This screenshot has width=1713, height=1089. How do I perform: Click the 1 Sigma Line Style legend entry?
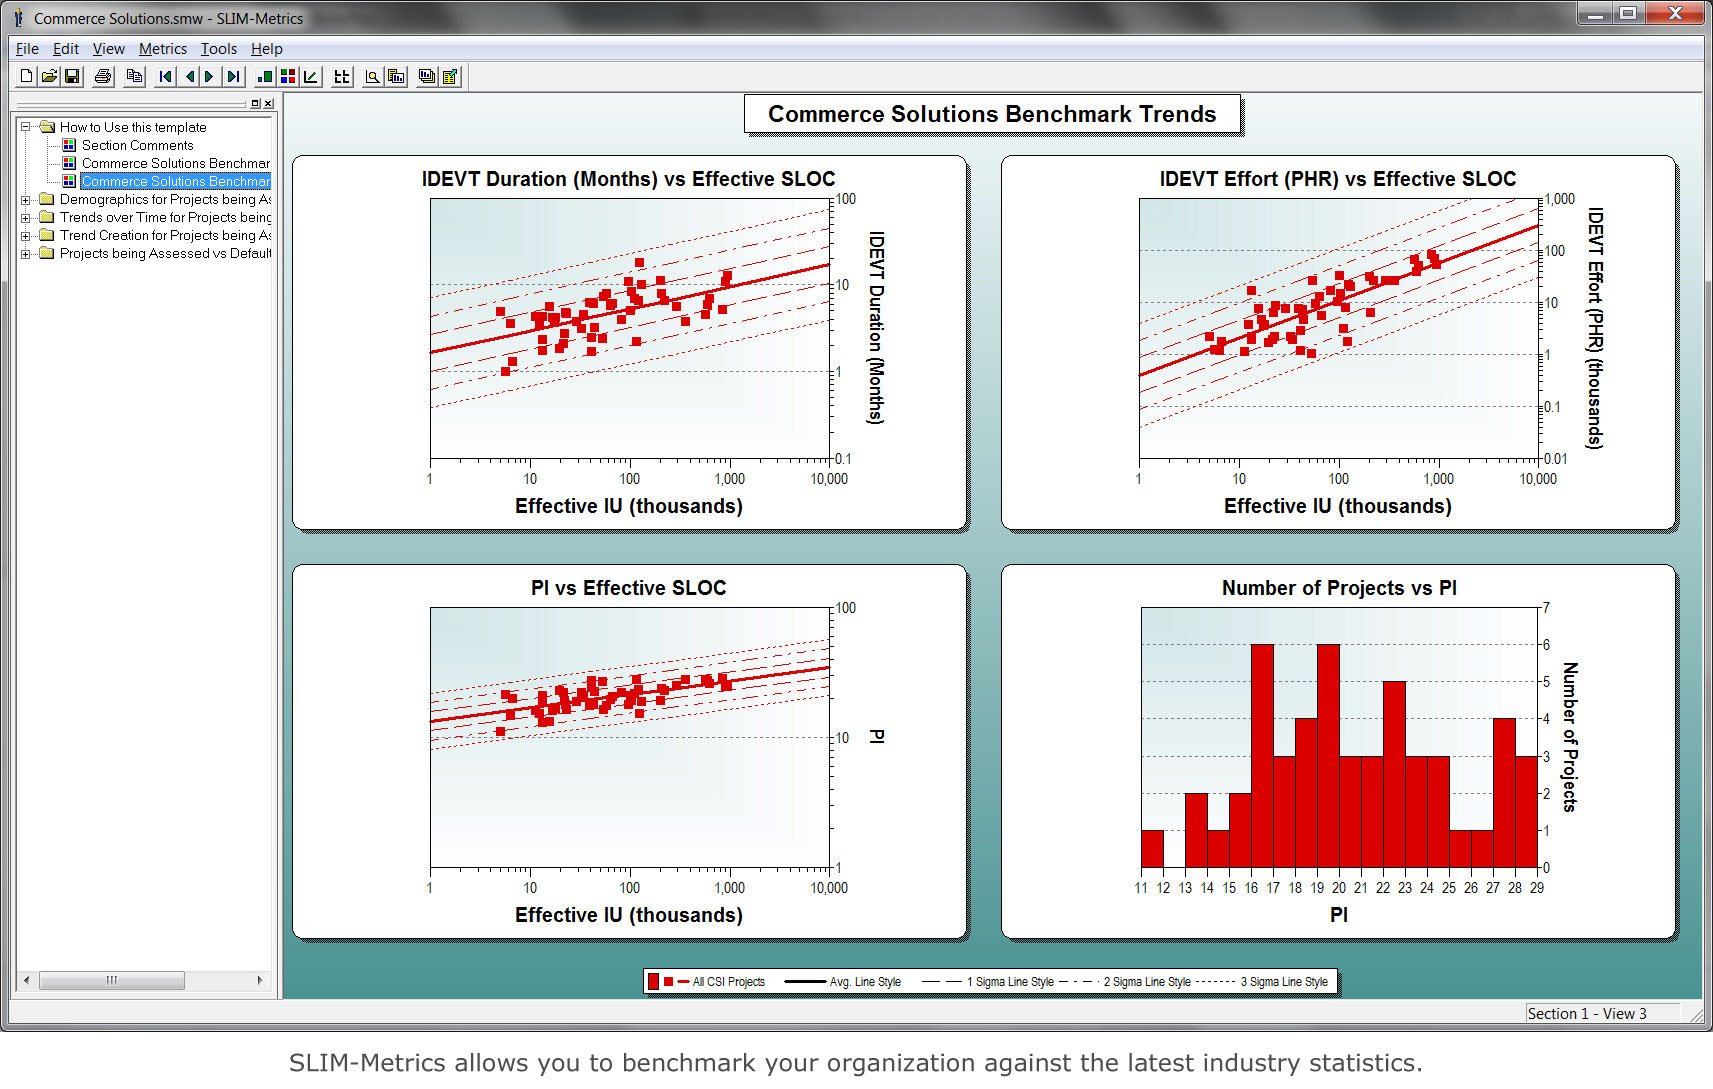coord(988,982)
